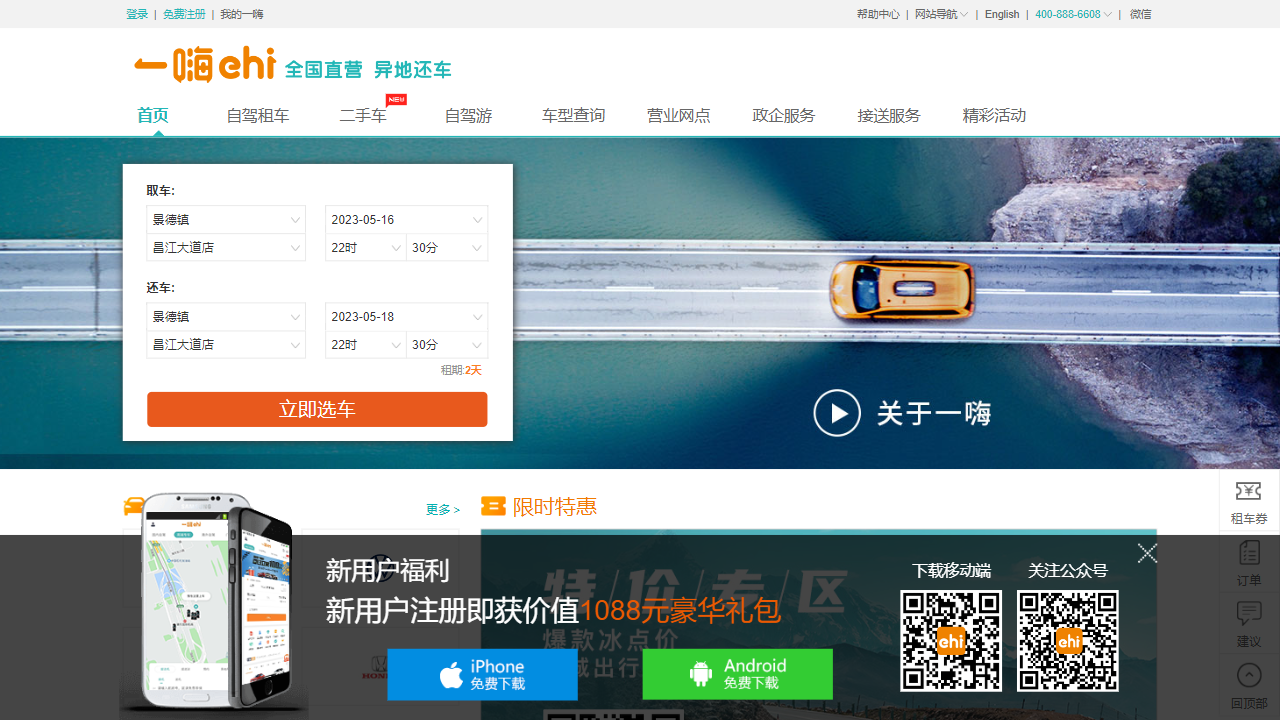Switch language to English
This screenshot has height=720, width=1280.
[1002, 14]
